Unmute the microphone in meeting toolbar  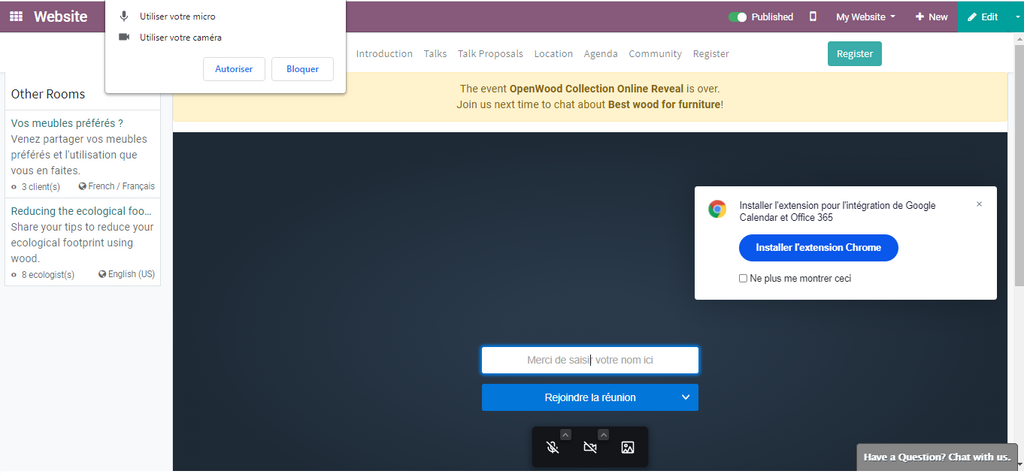(x=552, y=448)
